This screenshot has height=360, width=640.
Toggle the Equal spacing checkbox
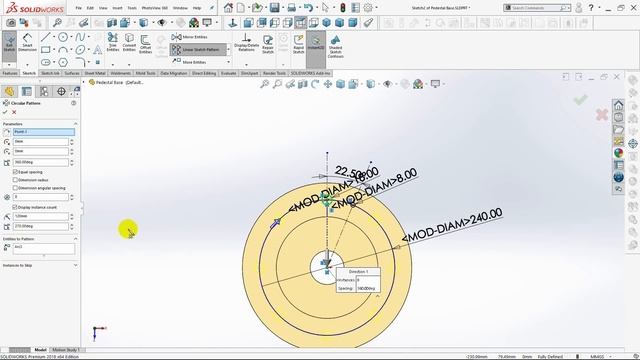tap(15, 172)
